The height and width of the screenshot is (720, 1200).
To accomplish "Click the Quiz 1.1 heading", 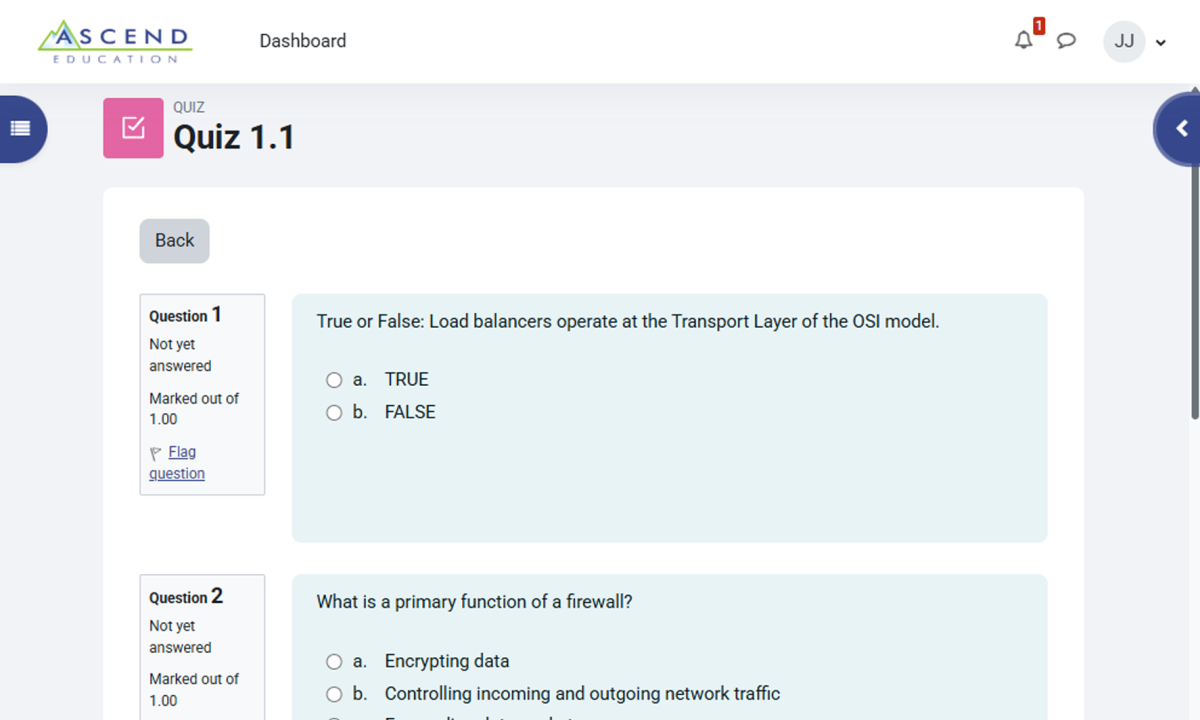I will [x=234, y=136].
